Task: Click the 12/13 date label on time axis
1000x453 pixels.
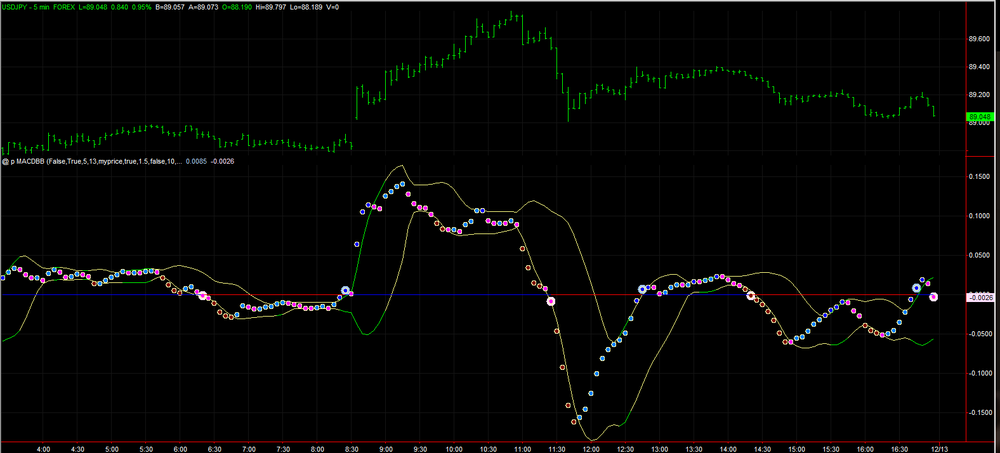Action: point(940,449)
